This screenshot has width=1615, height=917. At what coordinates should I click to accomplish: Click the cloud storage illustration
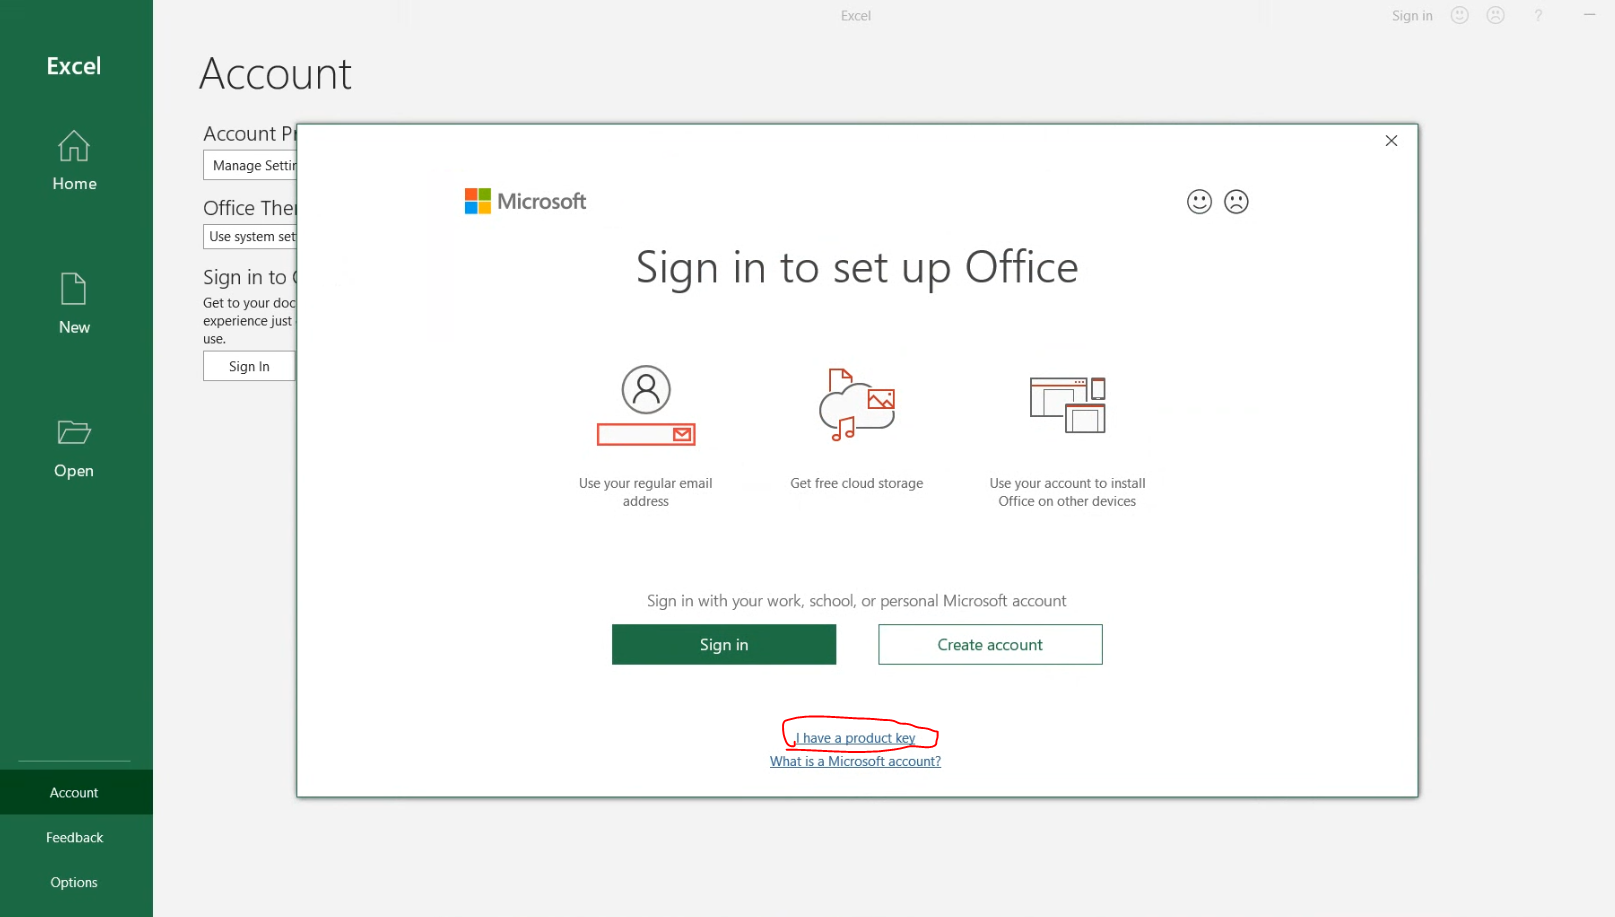tap(857, 404)
